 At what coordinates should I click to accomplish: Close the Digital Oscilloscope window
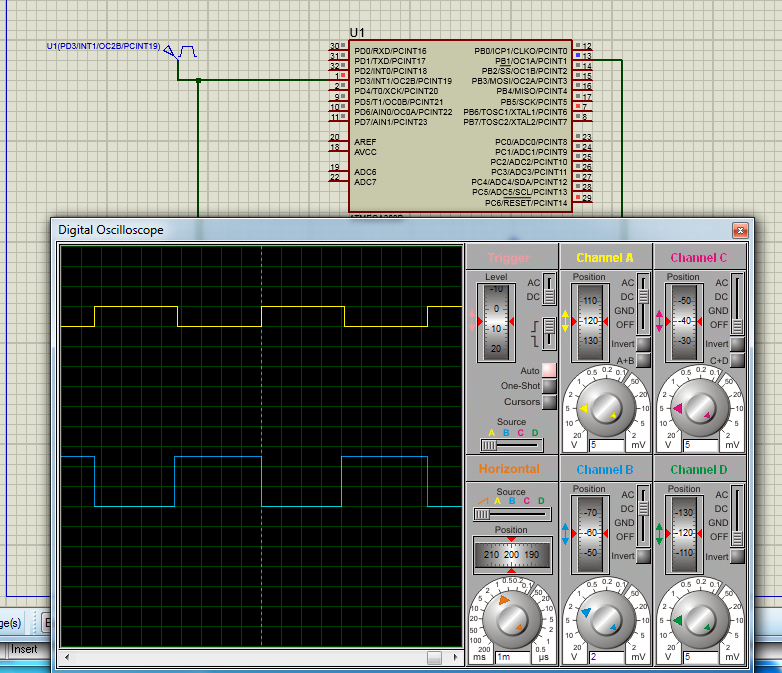click(x=740, y=230)
